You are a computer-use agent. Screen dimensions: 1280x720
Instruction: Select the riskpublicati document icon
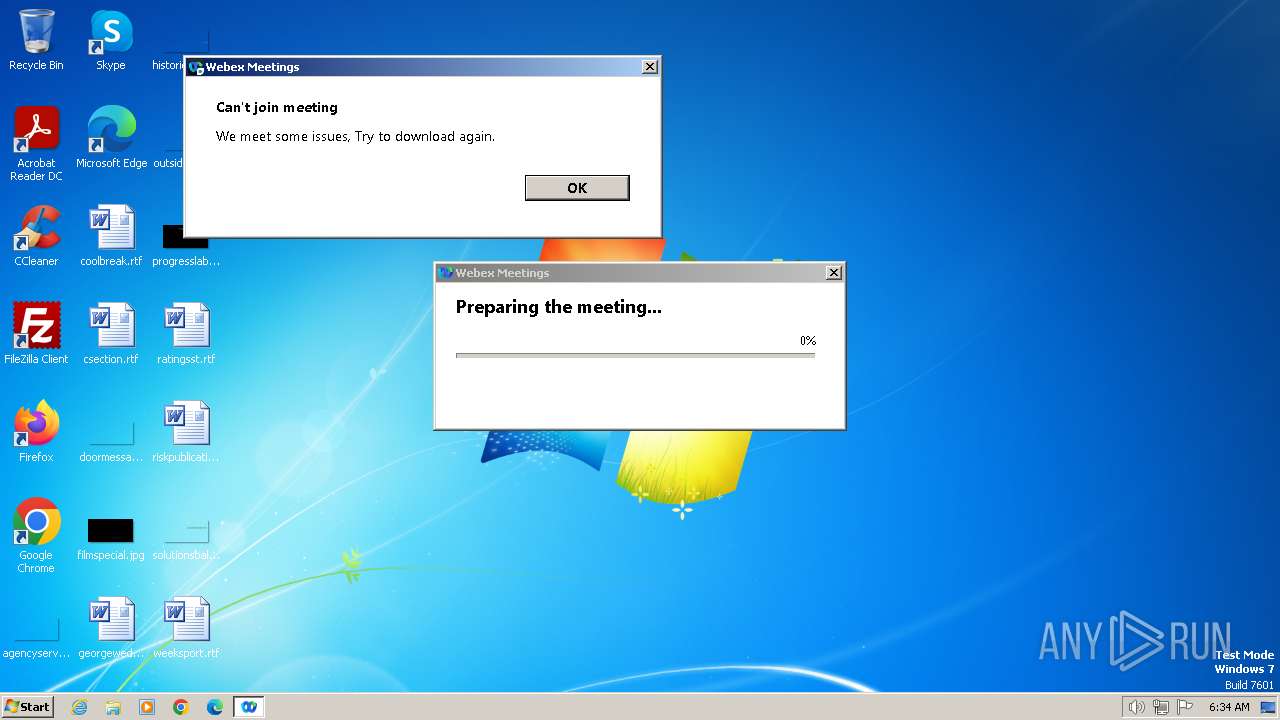click(x=186, y=432)
